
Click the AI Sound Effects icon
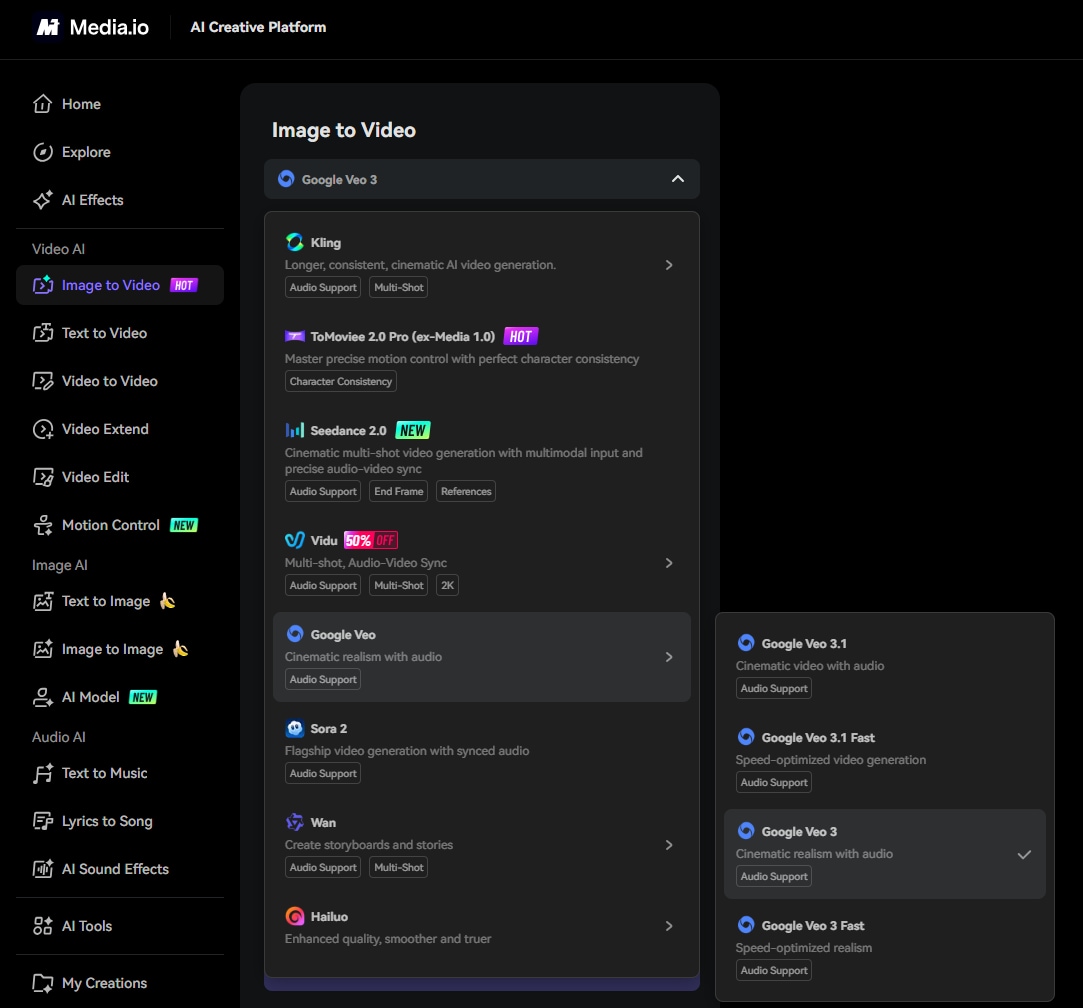43,869
